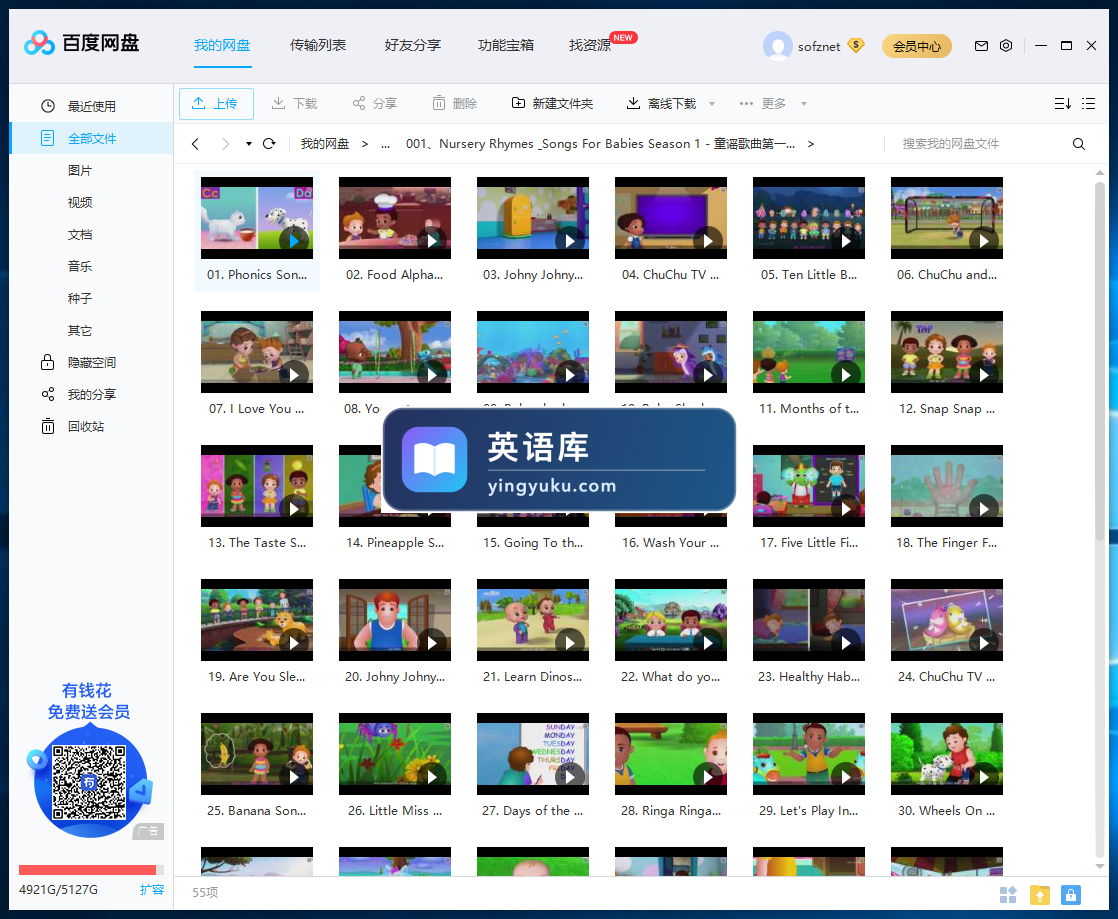
Task: Click the refresh icon
Action: point(269,144)
